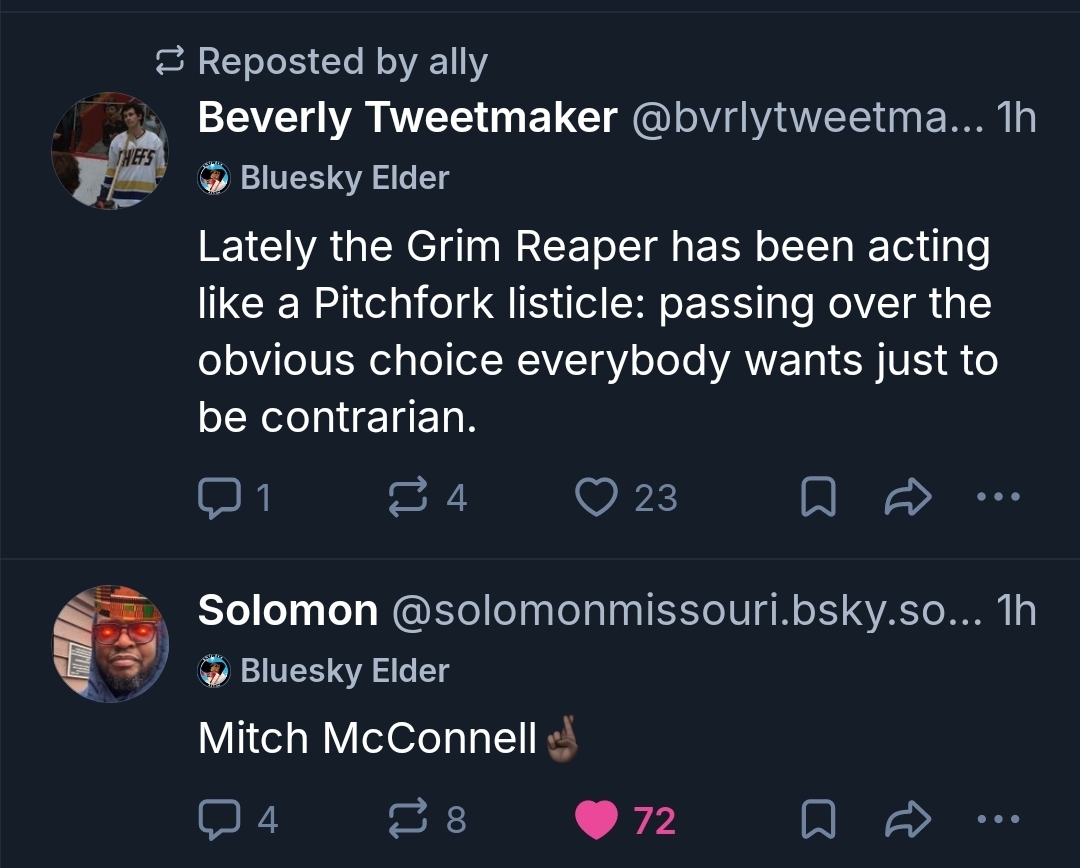Bookmark Beverly Tweetmaker's post
Image resolution: width=1080 pixels, height=868 pixels.
[x=818, y=498]
